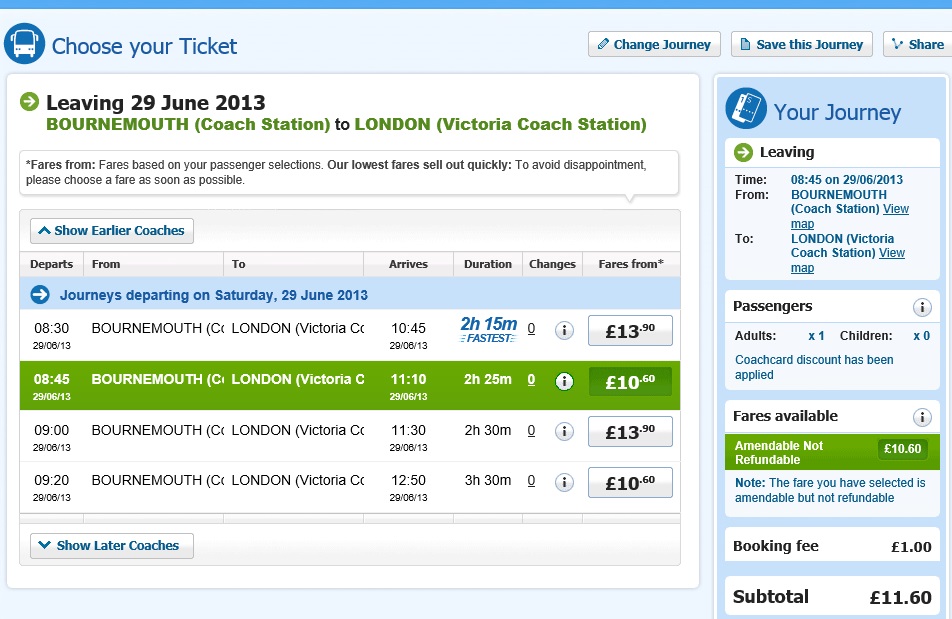Click info icon for 09:20 coach
This screenshot has width=952, height=619.
click(564, 481)
